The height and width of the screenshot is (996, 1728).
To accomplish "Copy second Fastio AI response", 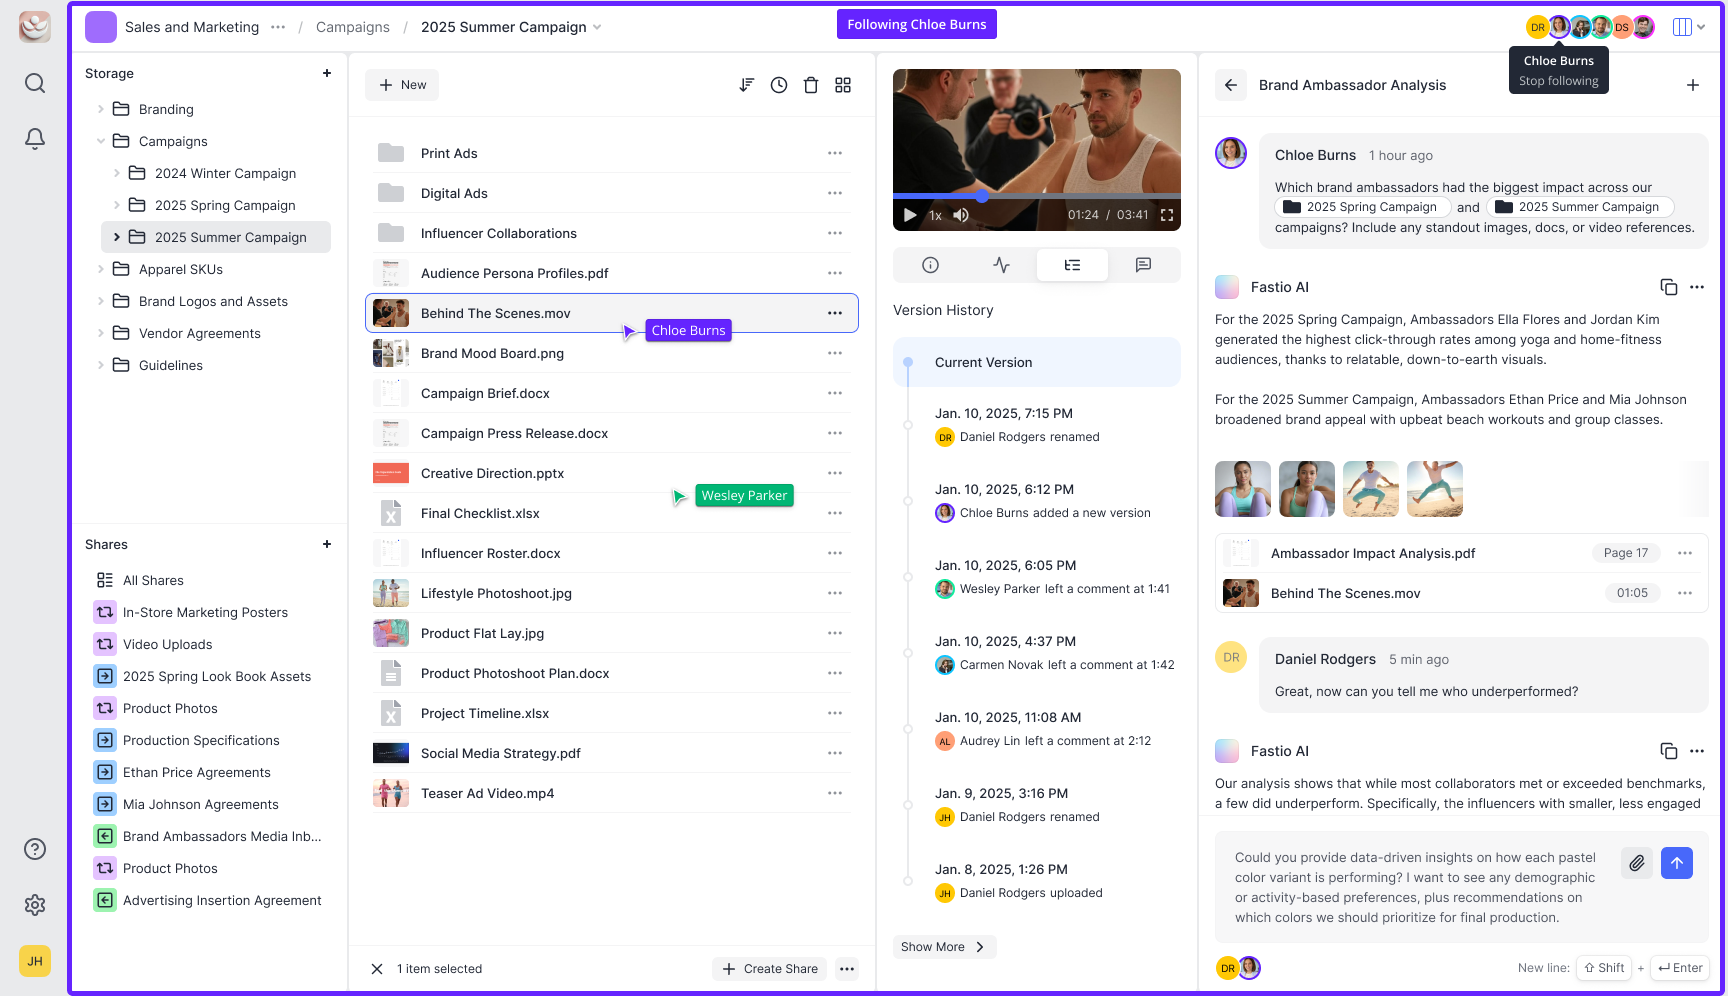I will coord(1669,751).
